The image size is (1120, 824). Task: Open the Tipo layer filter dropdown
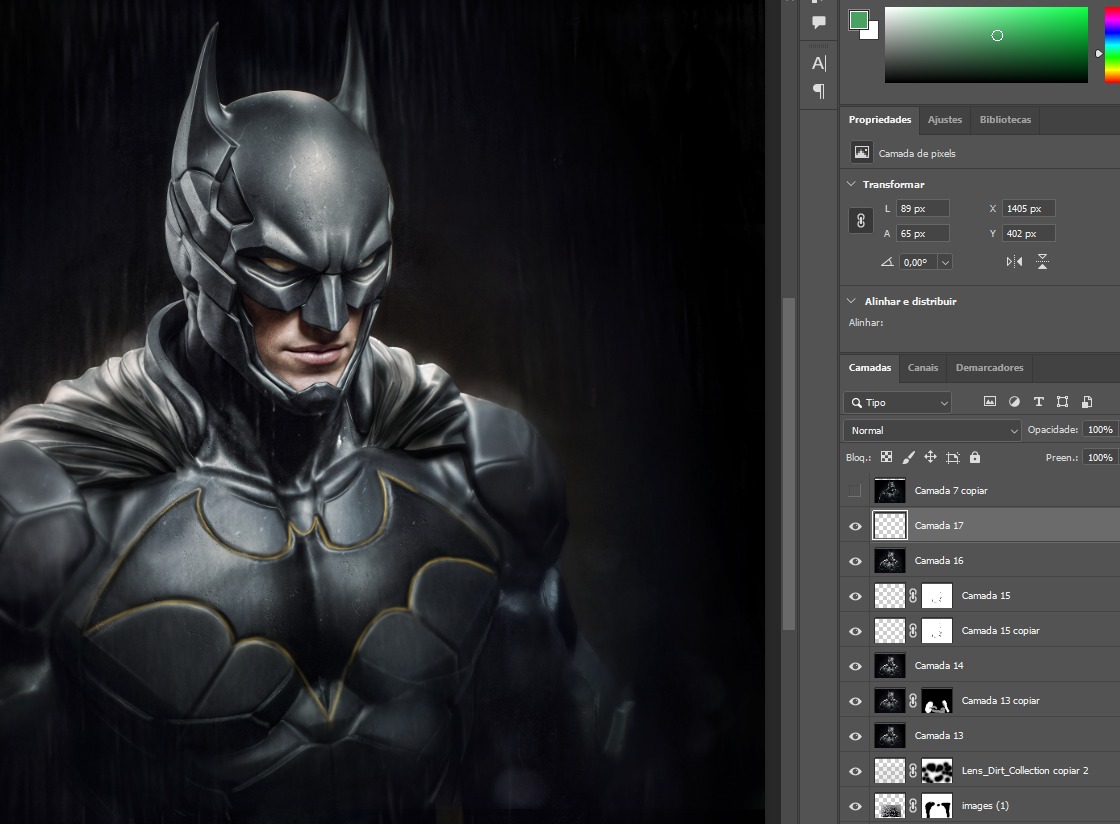click(897, 402)
